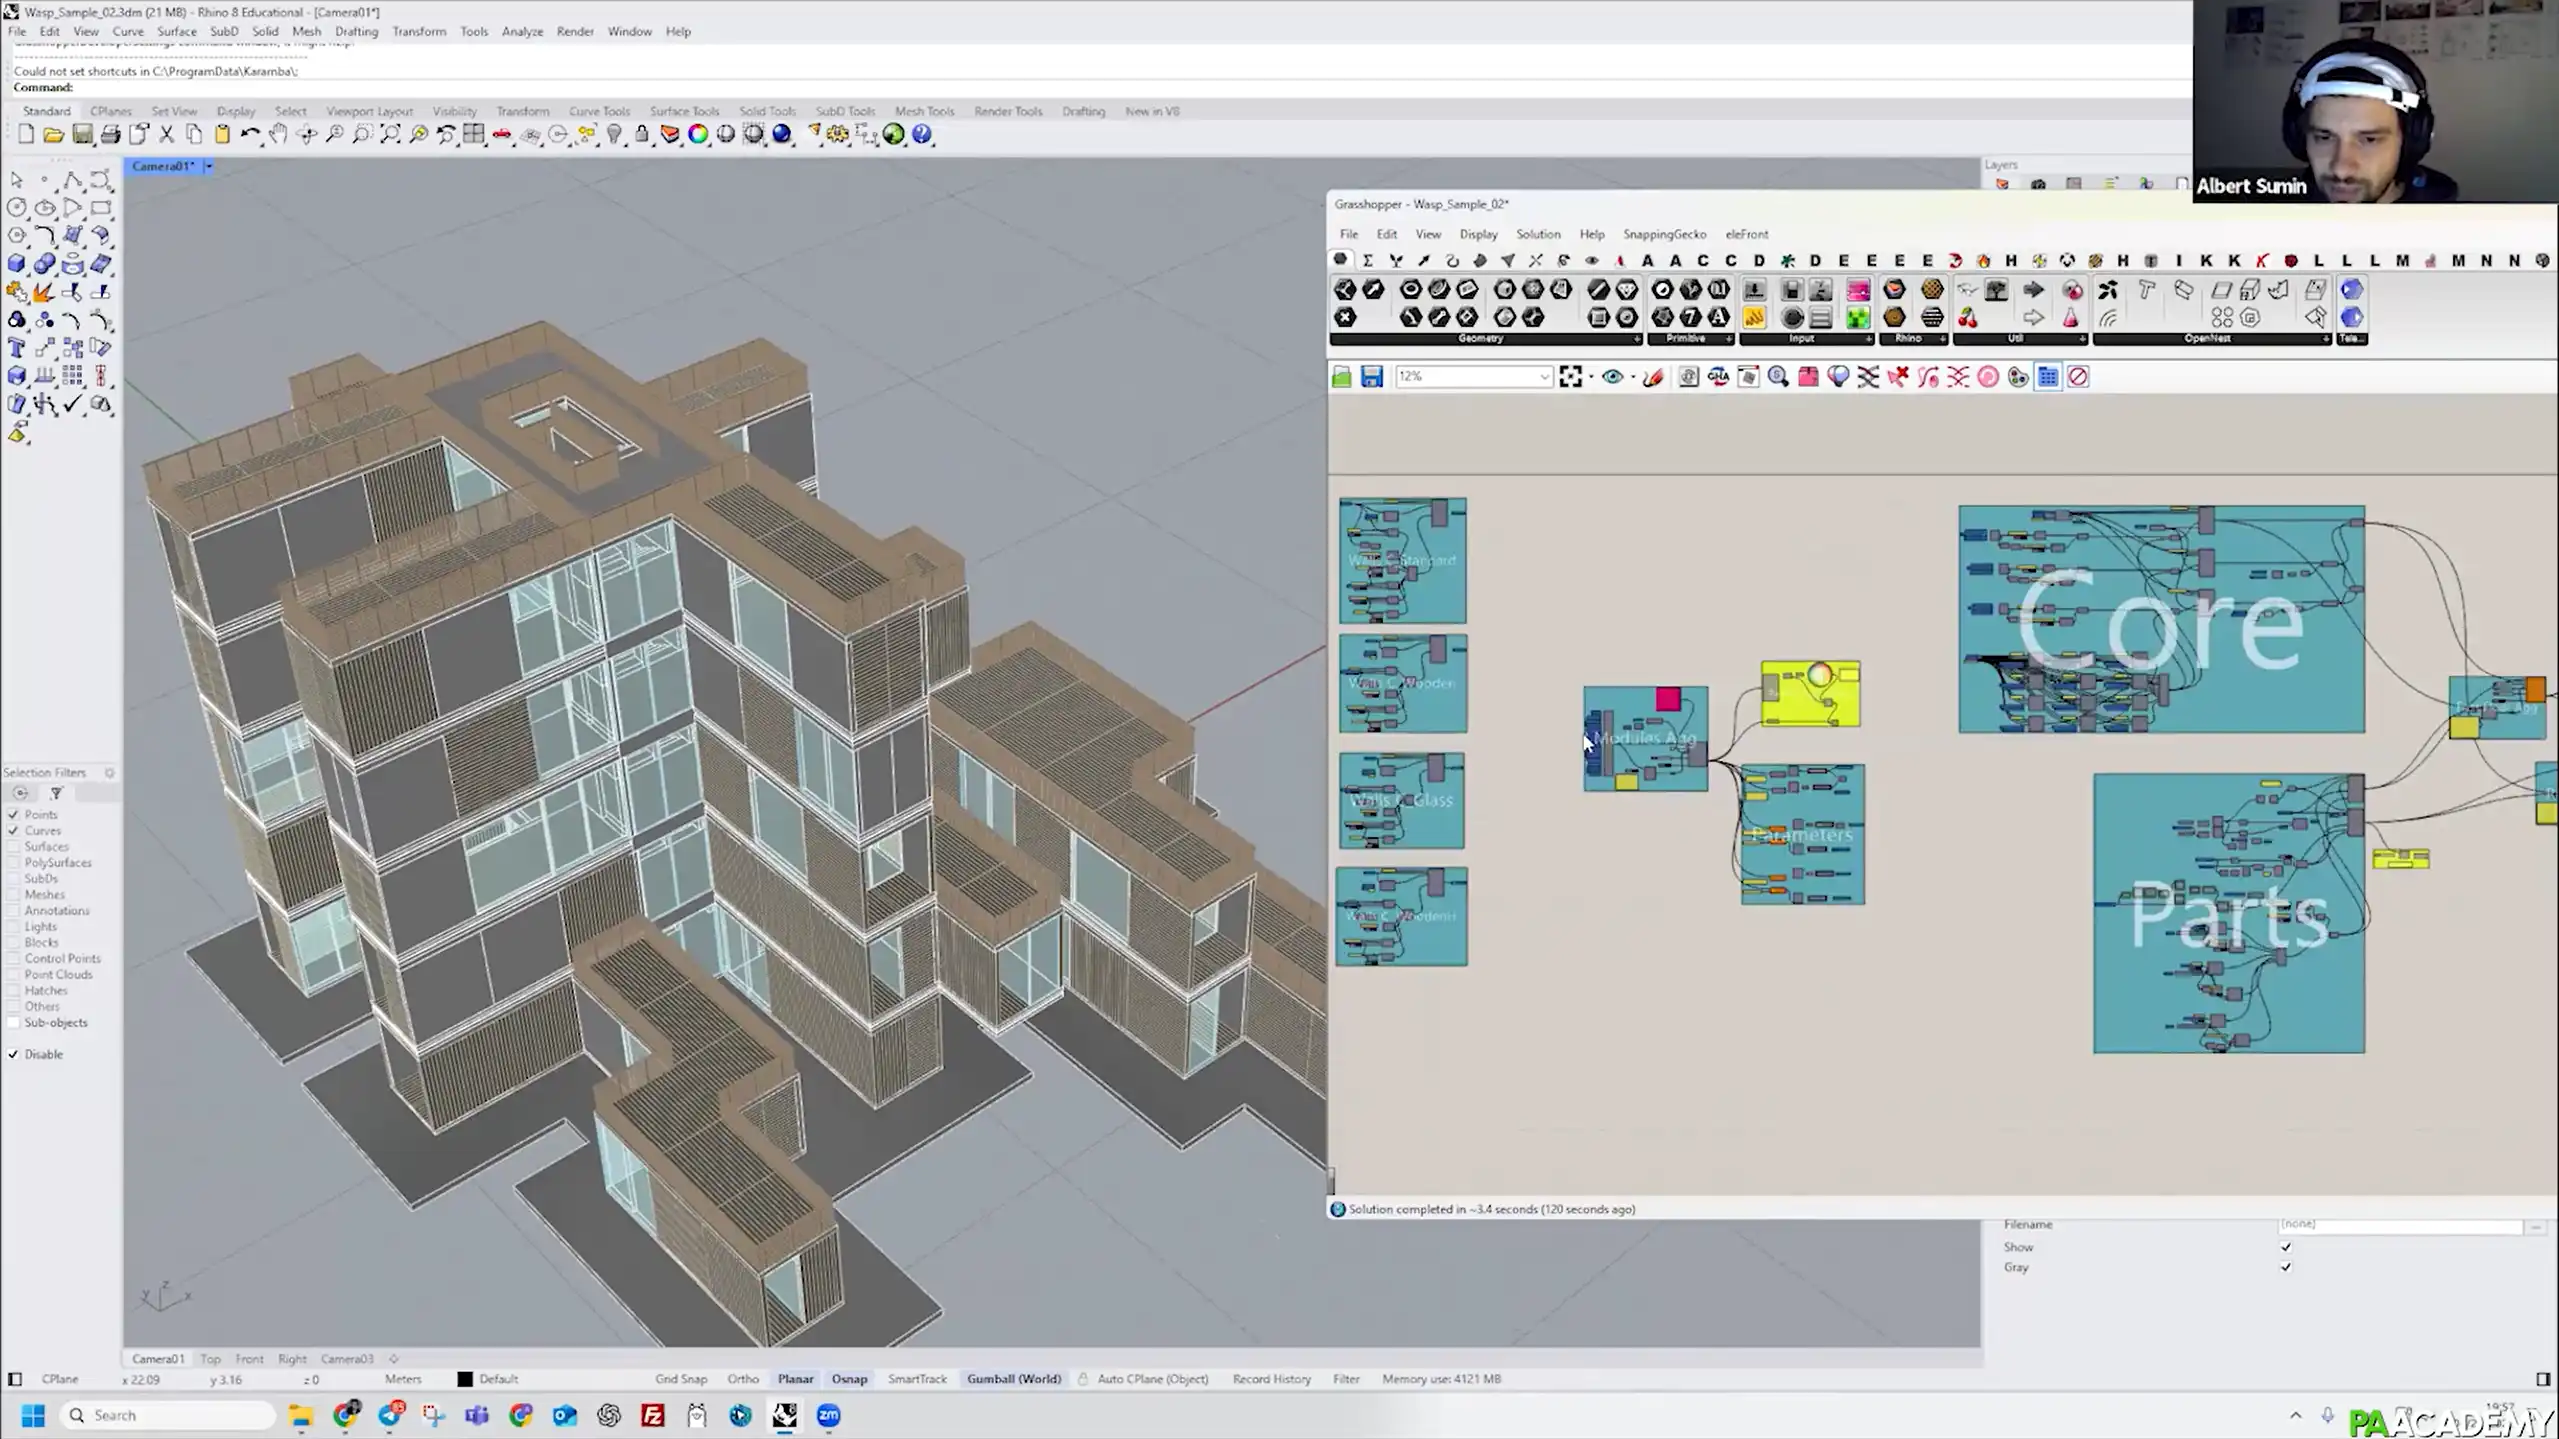The width and height of the screenshot is (2559, 1439).
Task: Open a Grasshopper file
Action: [x=1342, y=377]
